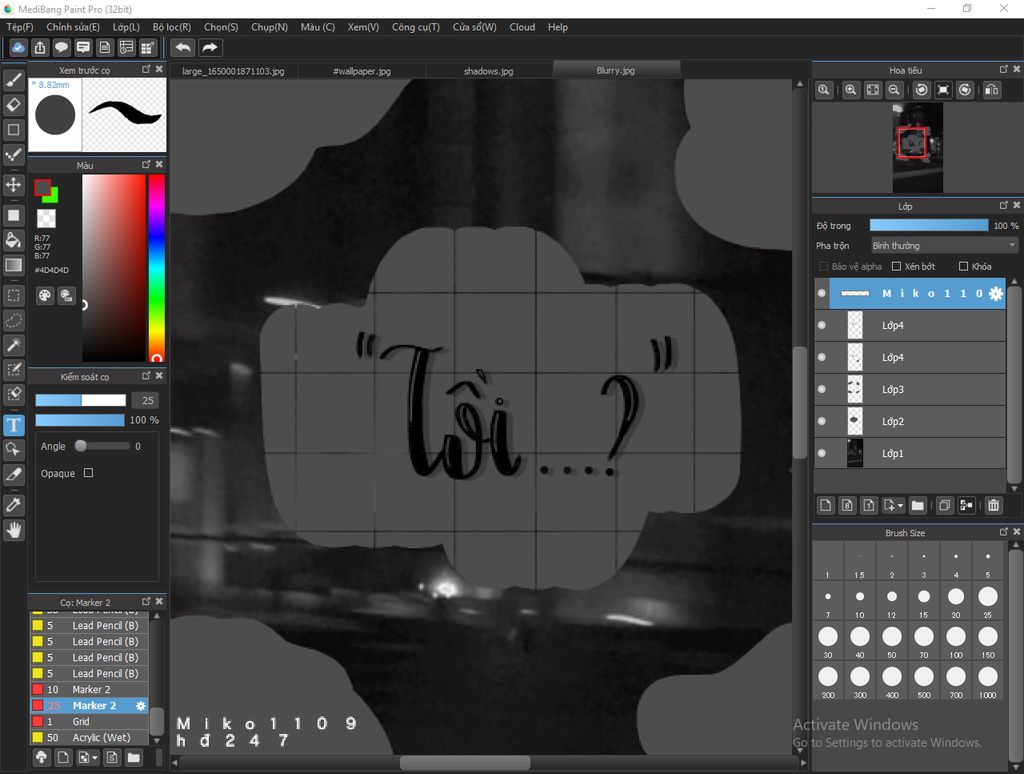Zoom out using the navigator magnifier minus

click(x=894, y=90)
